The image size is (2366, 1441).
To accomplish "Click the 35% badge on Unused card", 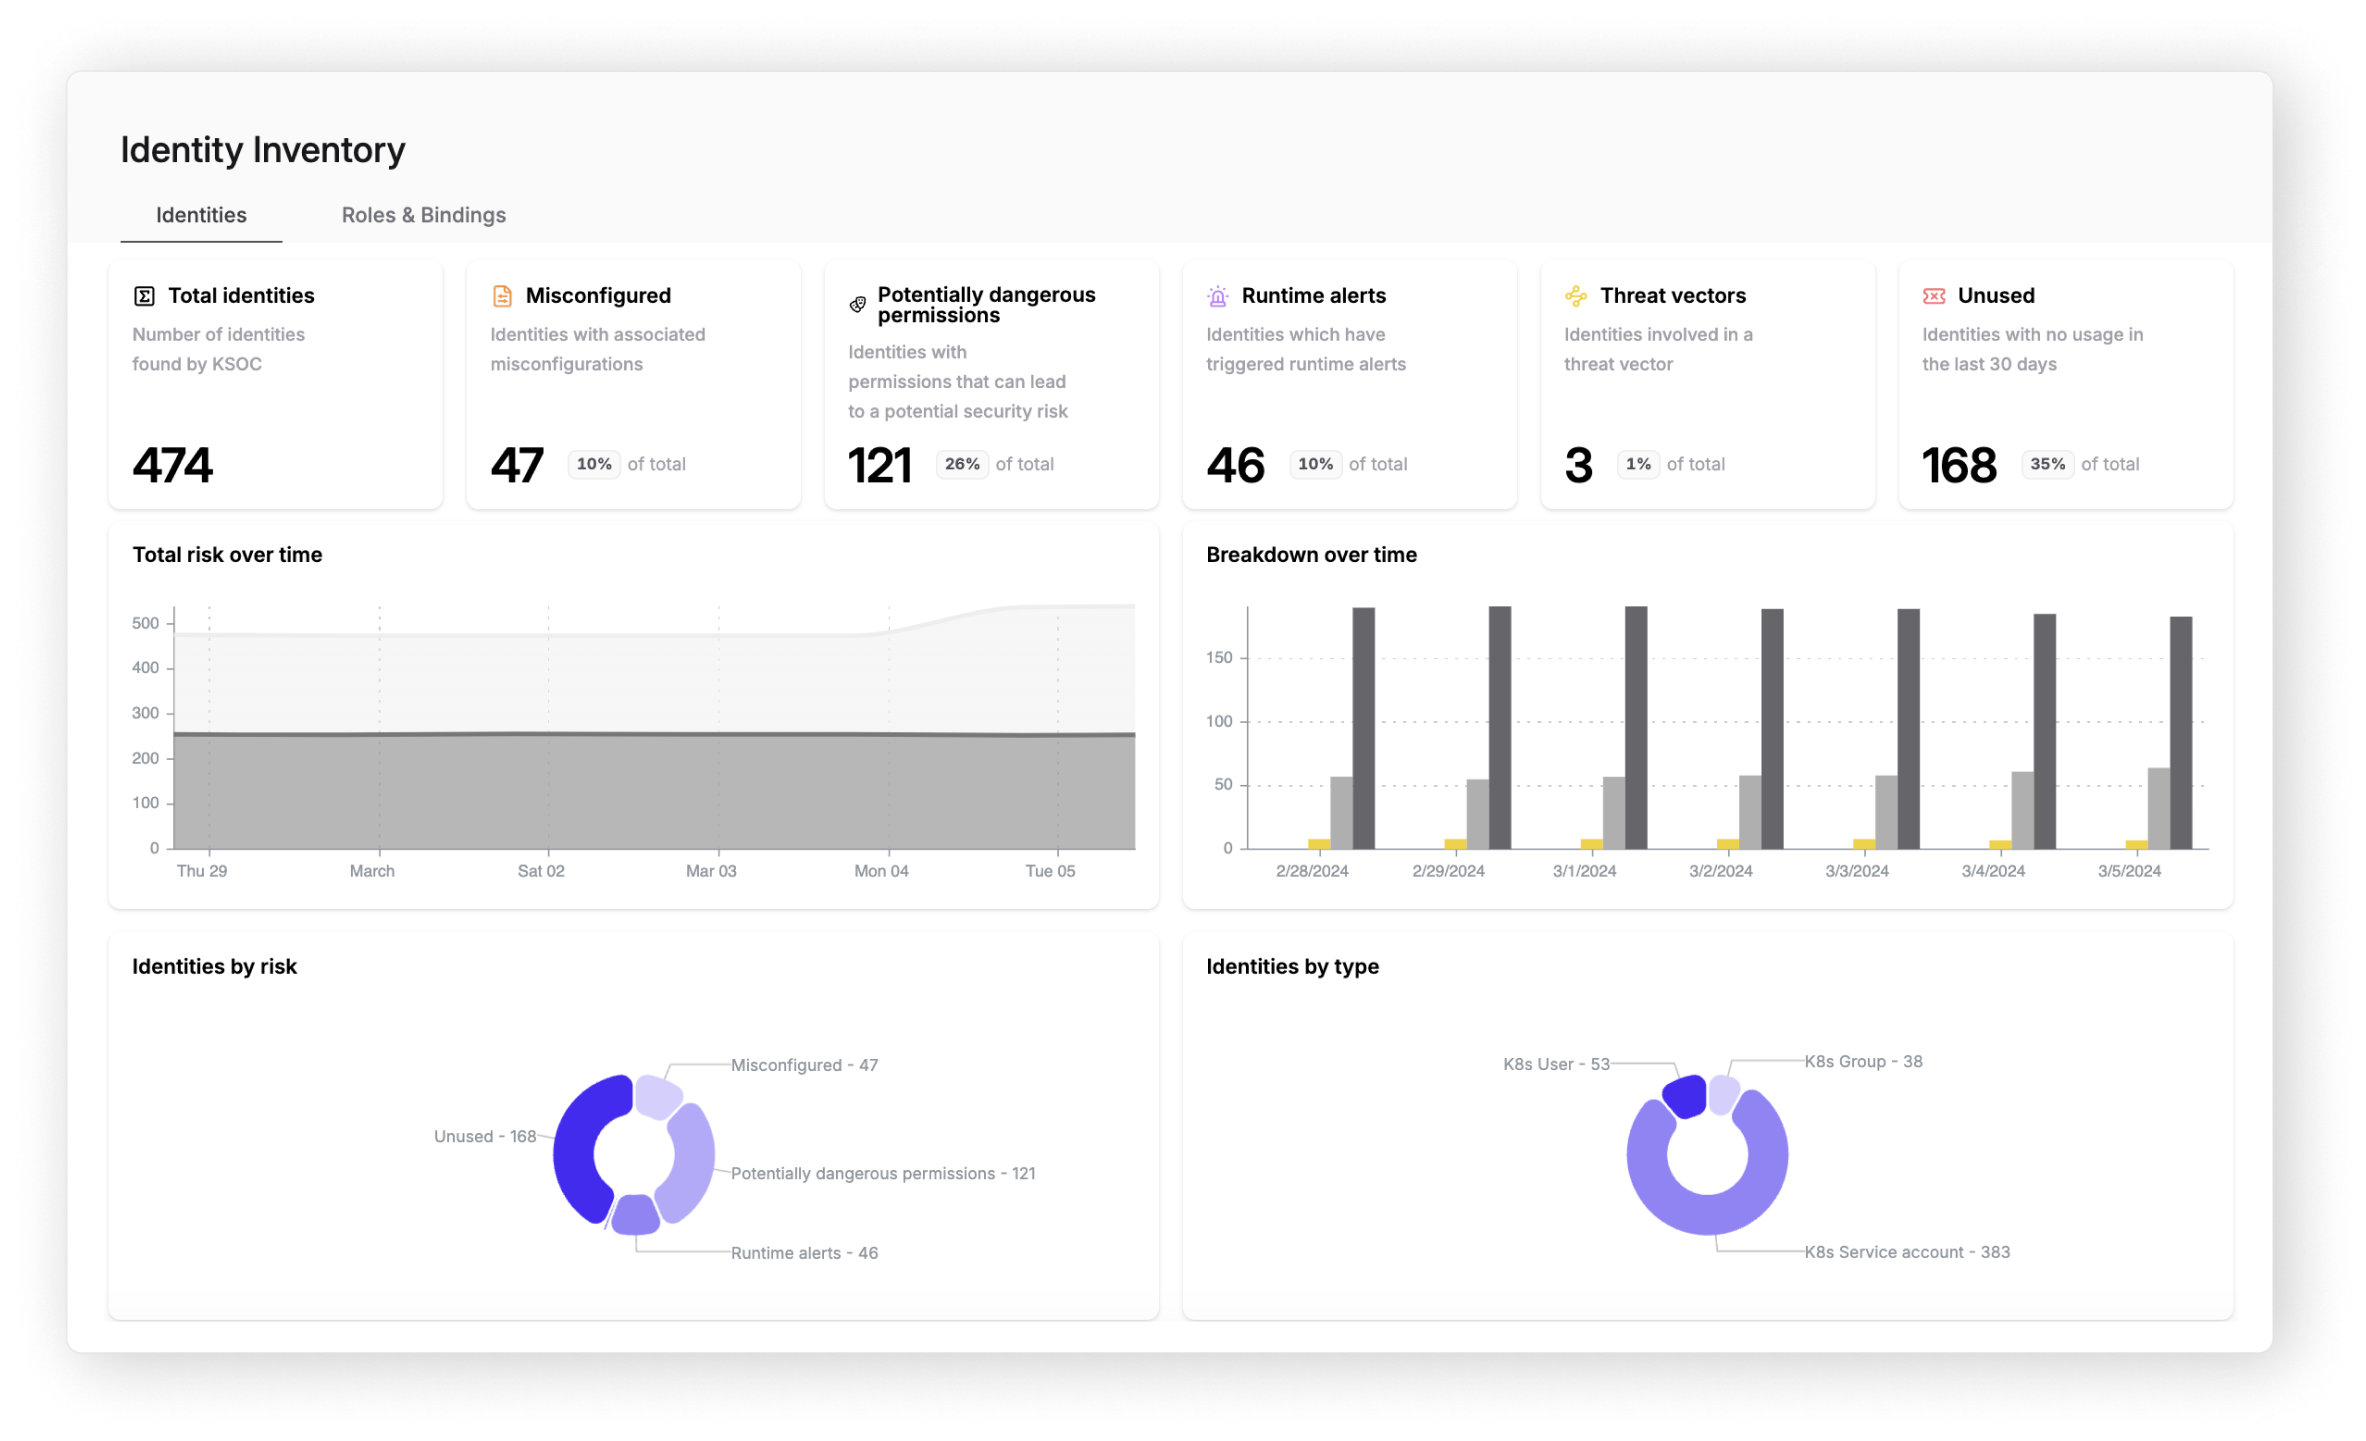I will coord(2047,464).
